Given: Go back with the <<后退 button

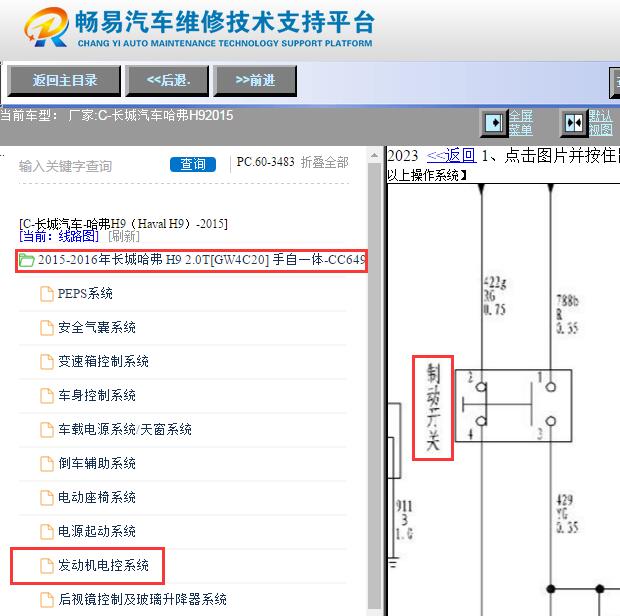Looking at the screenshot, I should (x=167, y=81).
